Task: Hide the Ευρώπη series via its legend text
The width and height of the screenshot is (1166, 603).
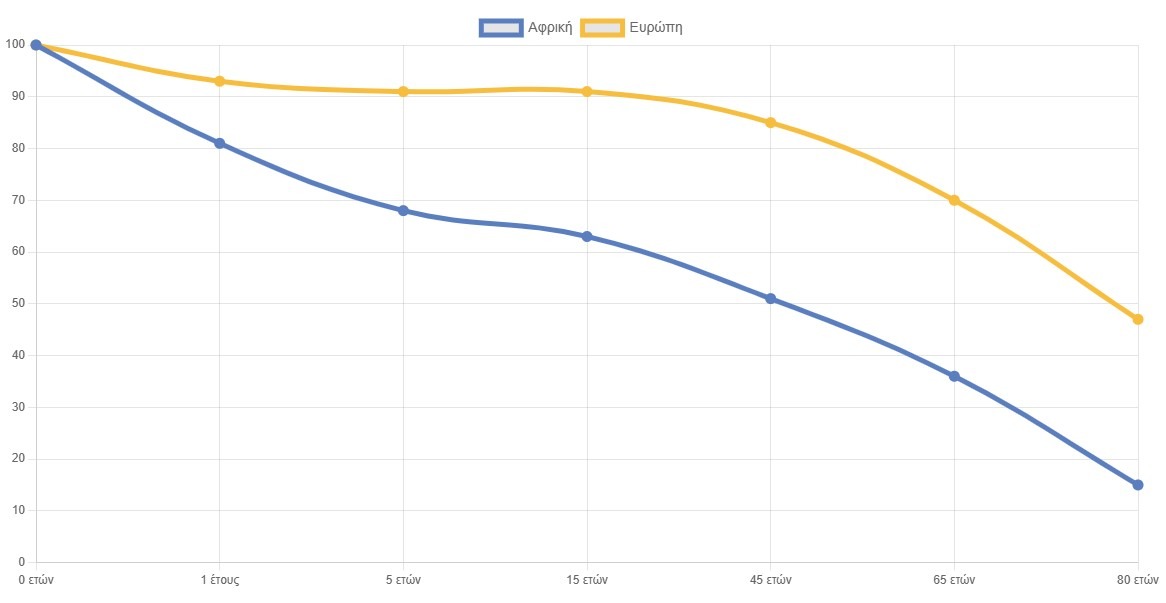Action: pyautogui.click(x=656, y=28)
